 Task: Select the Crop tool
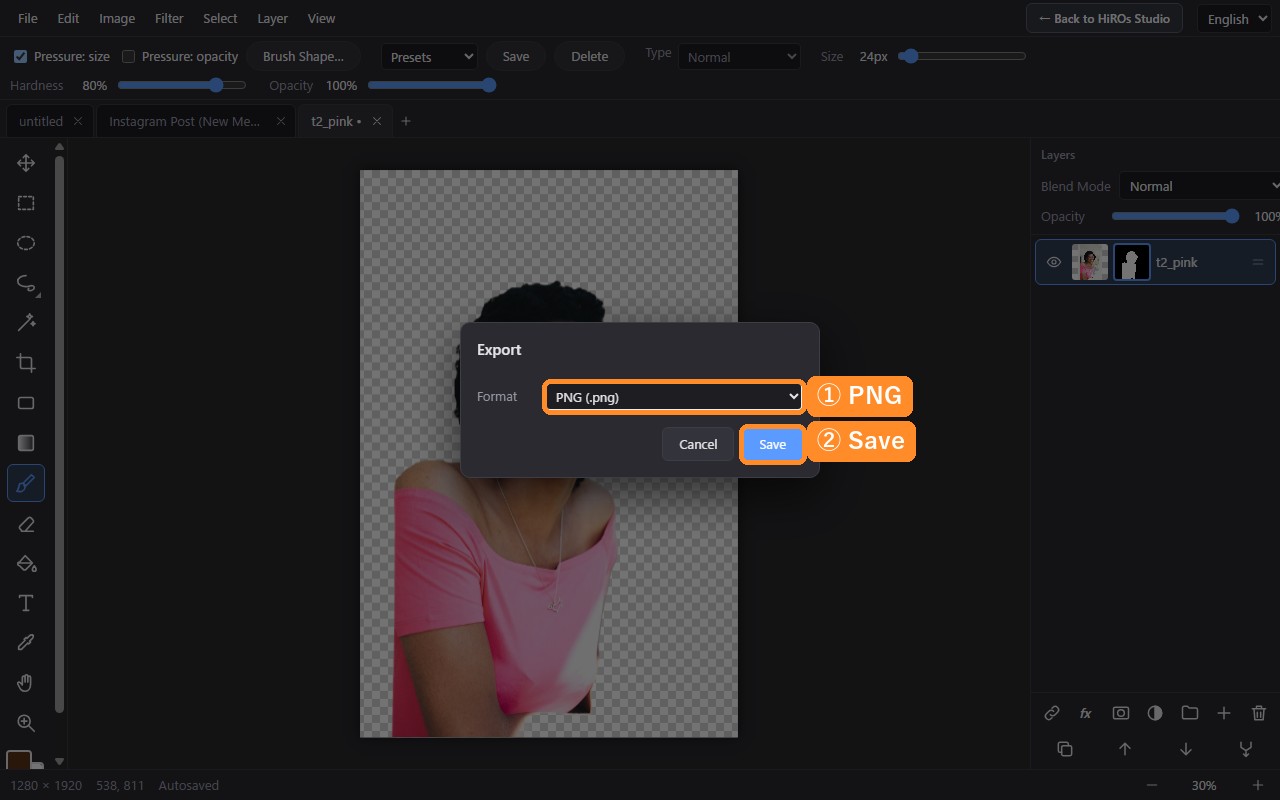click(26, 363)
